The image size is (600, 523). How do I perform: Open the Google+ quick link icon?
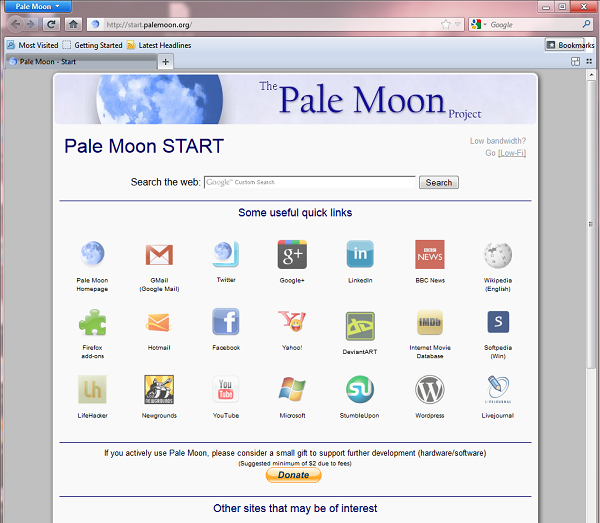coord(292,254)
